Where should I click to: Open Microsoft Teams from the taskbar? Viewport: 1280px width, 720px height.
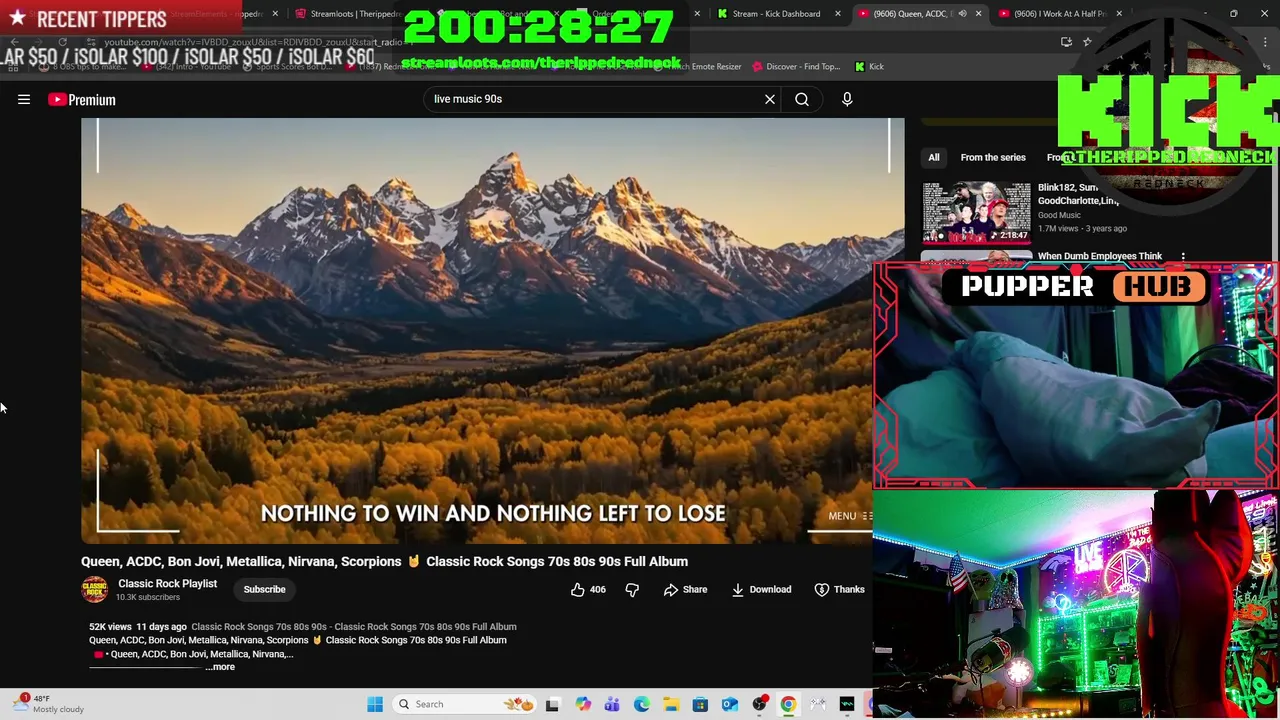click(x=612, y=704)
